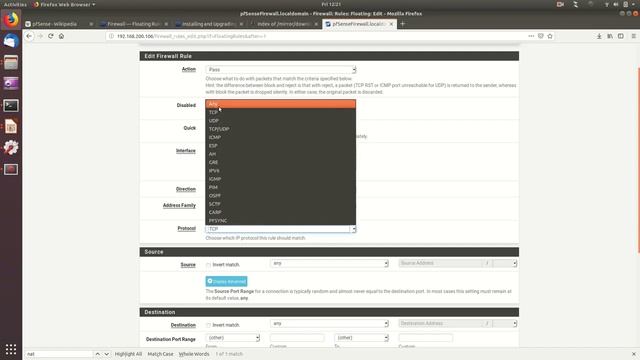Open the Firefox library icon
The width and height of the screenshot is (640, 360).
click(610, 36)
